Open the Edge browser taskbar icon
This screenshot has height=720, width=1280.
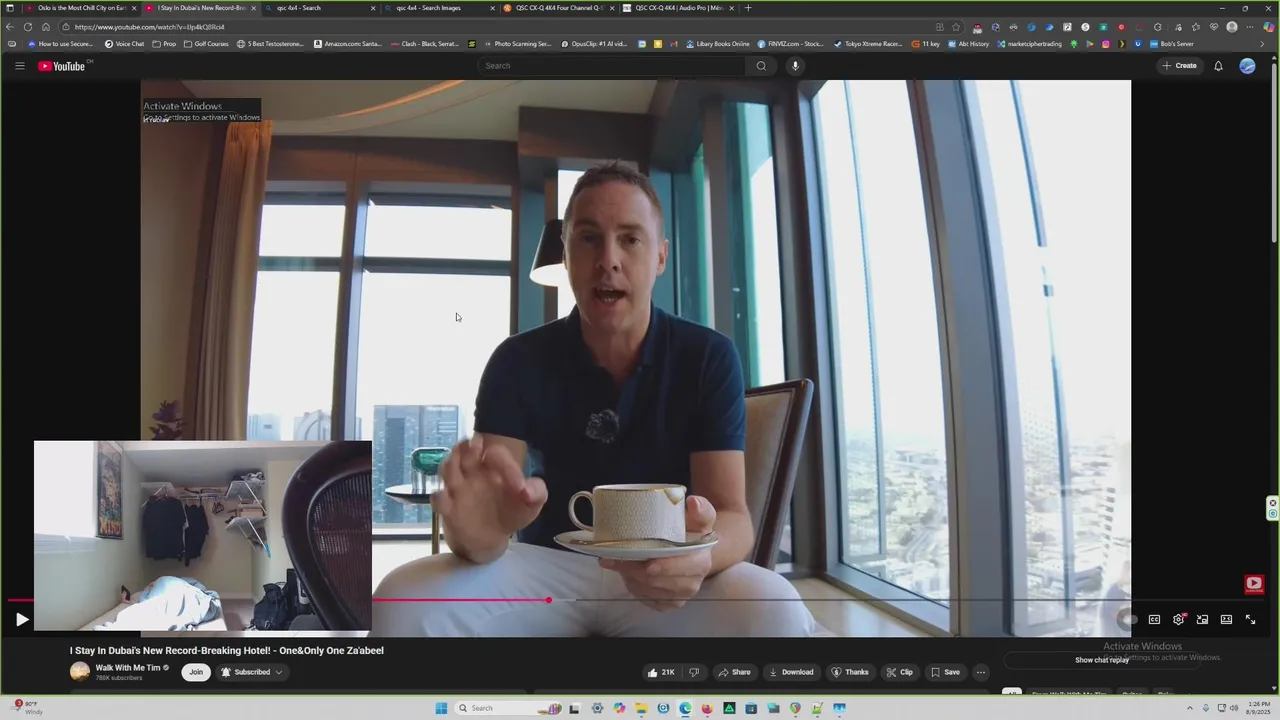click(685, 708)
